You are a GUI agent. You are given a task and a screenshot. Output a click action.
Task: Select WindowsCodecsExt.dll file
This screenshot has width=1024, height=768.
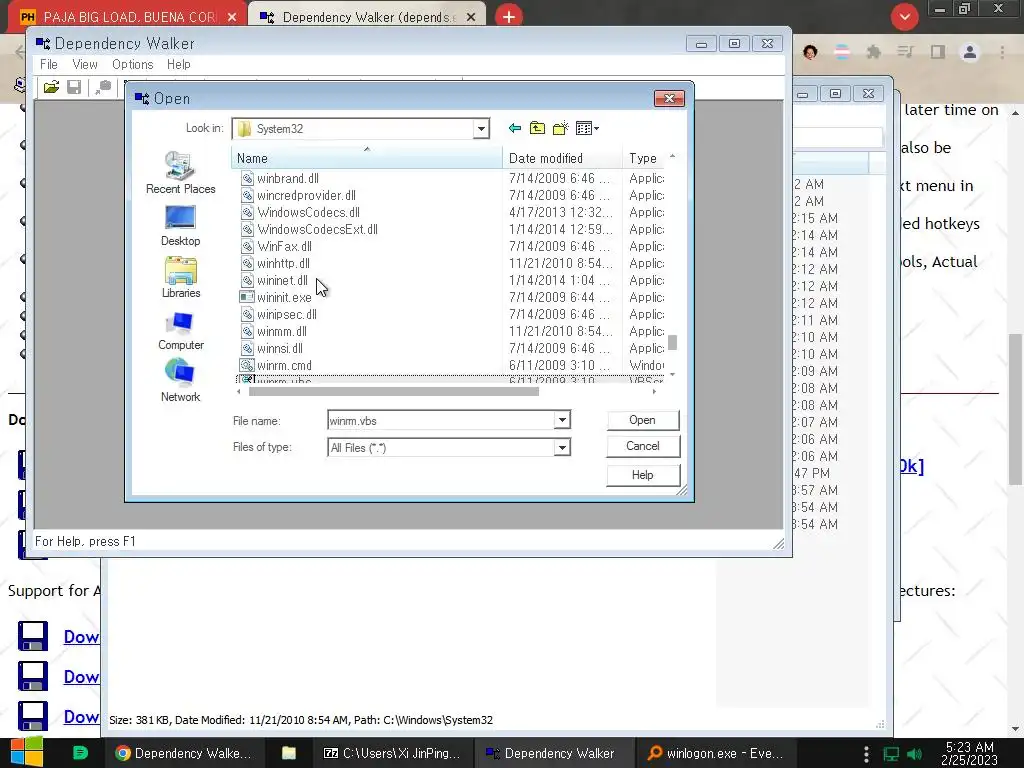(317, 229)
